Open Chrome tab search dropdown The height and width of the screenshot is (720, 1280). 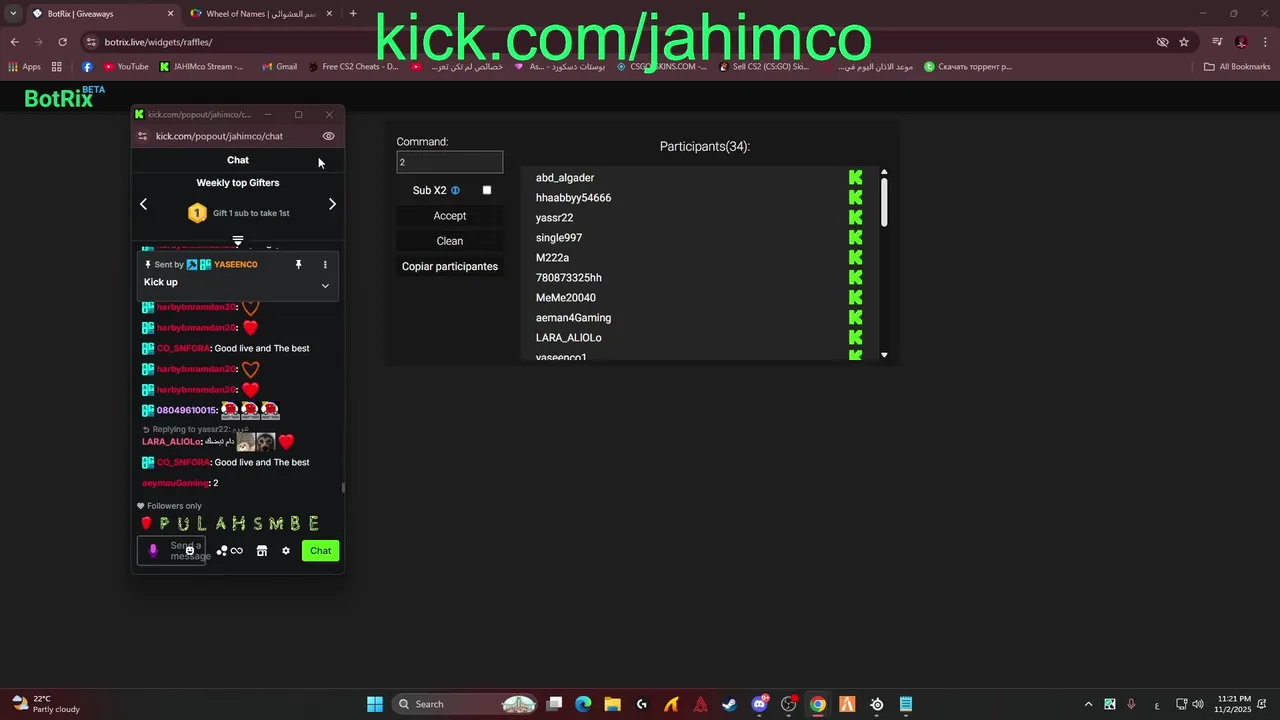(13, 13)
